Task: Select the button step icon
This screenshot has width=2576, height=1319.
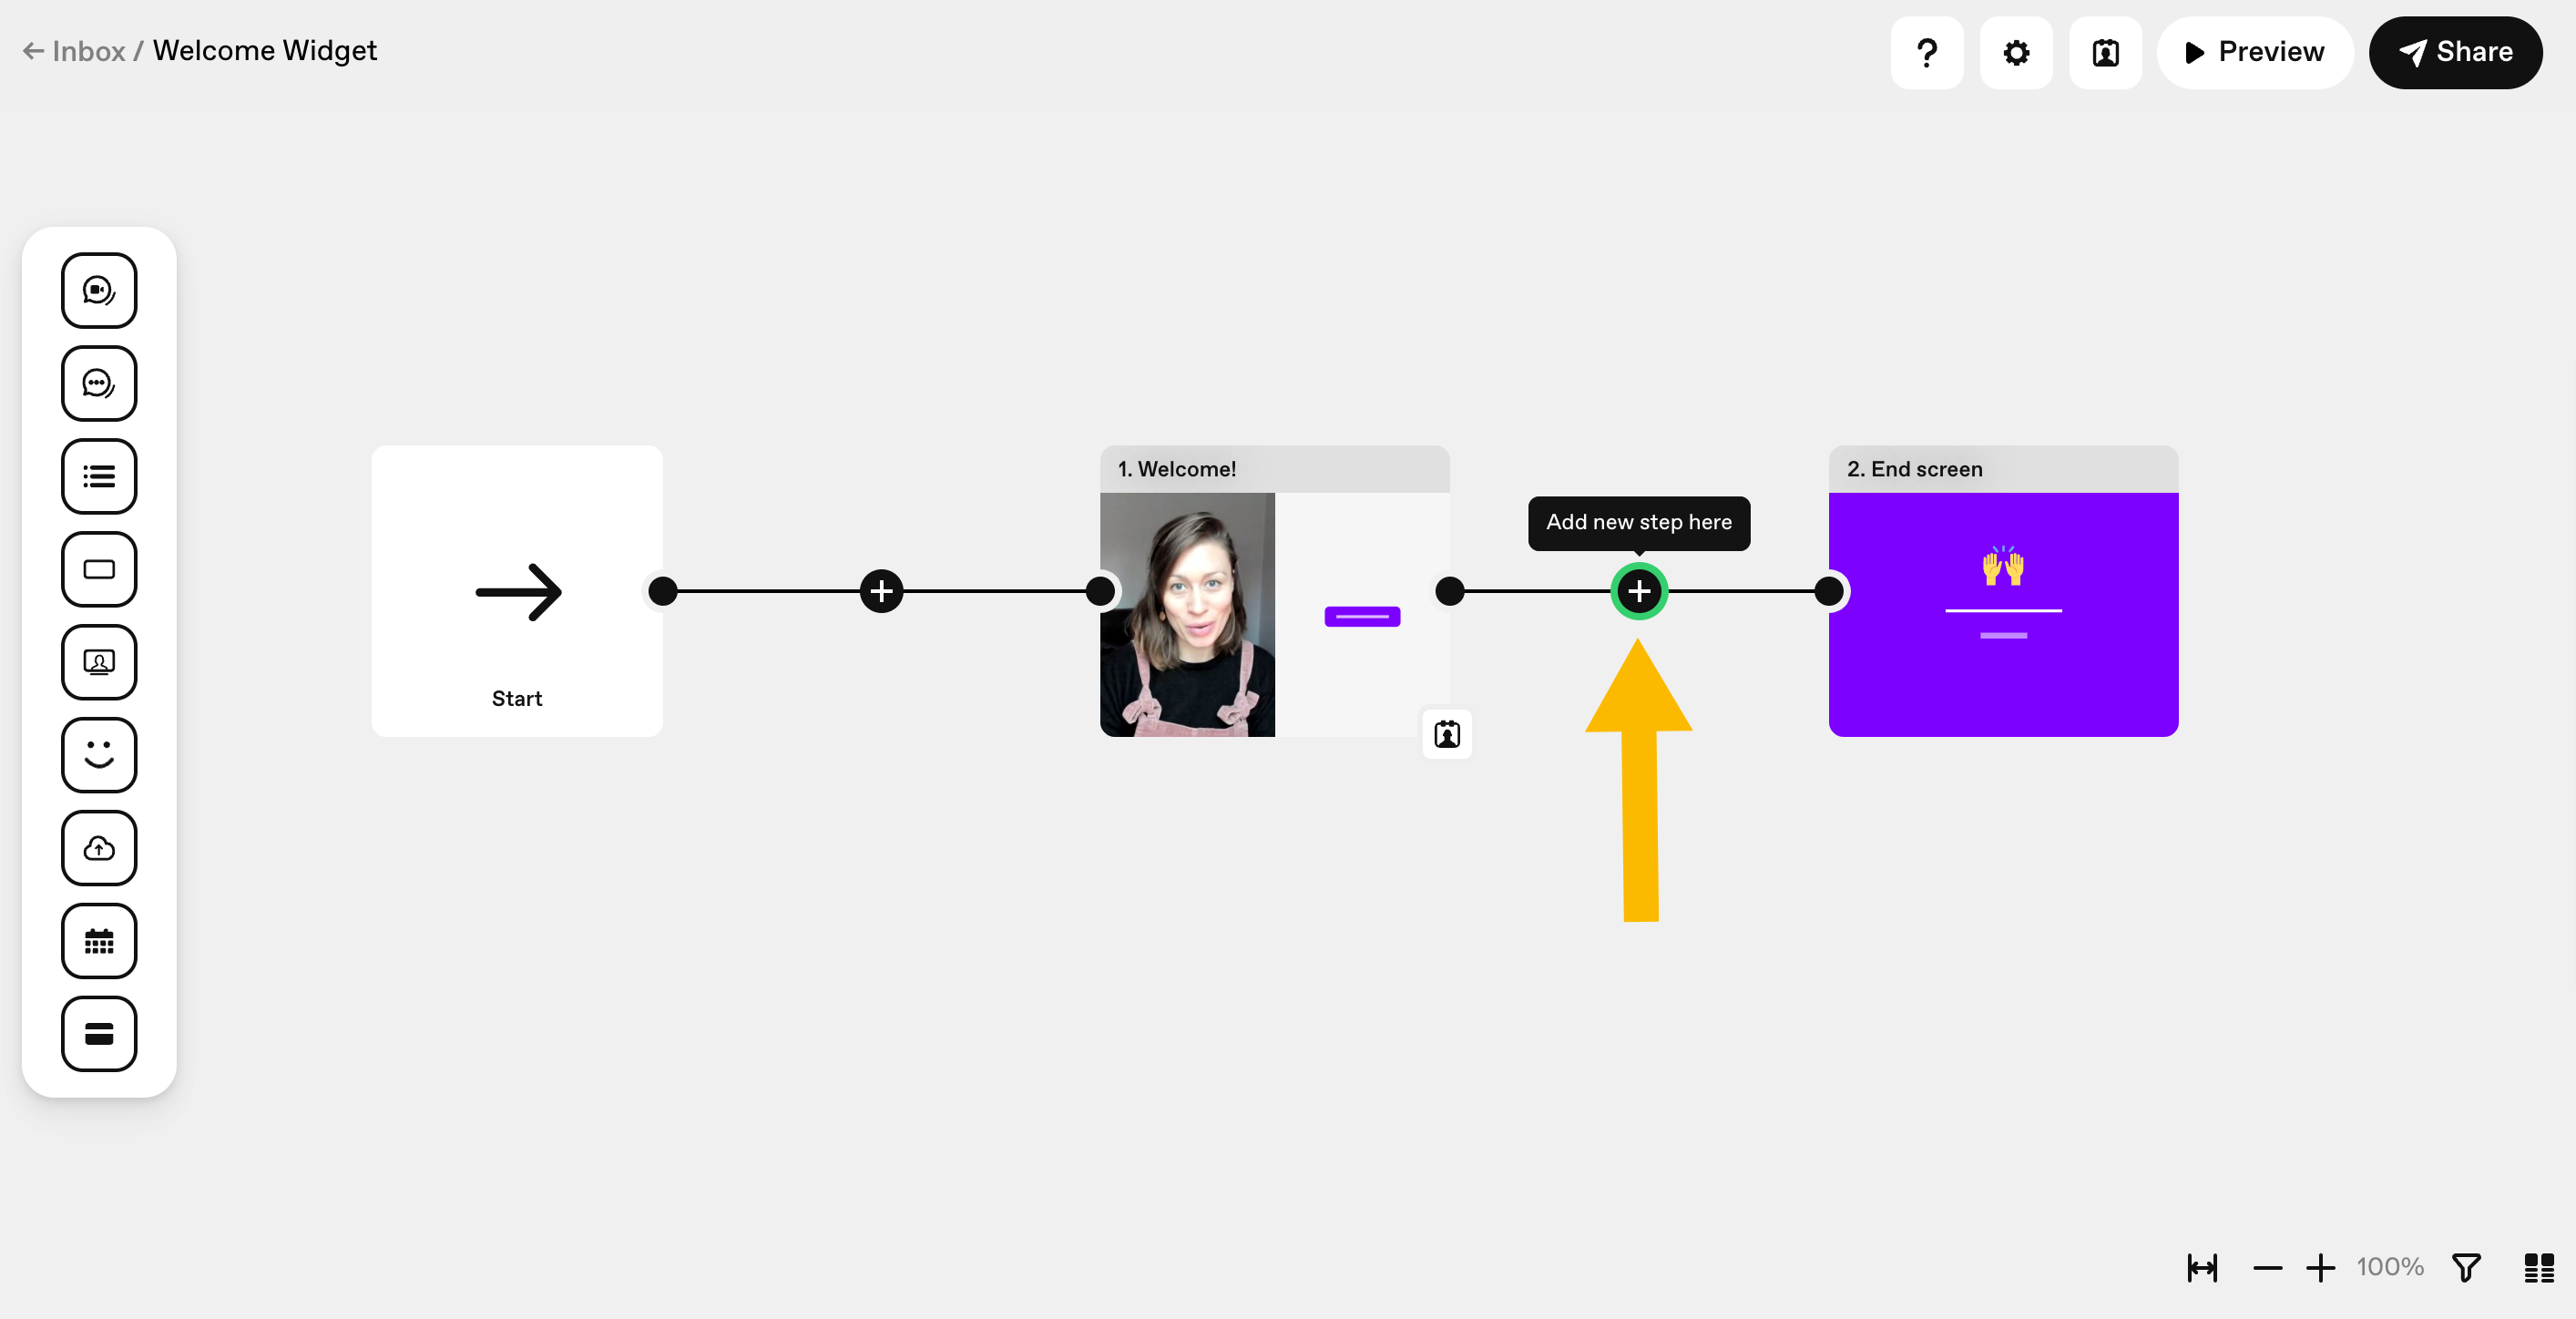Action: [99, 569]
